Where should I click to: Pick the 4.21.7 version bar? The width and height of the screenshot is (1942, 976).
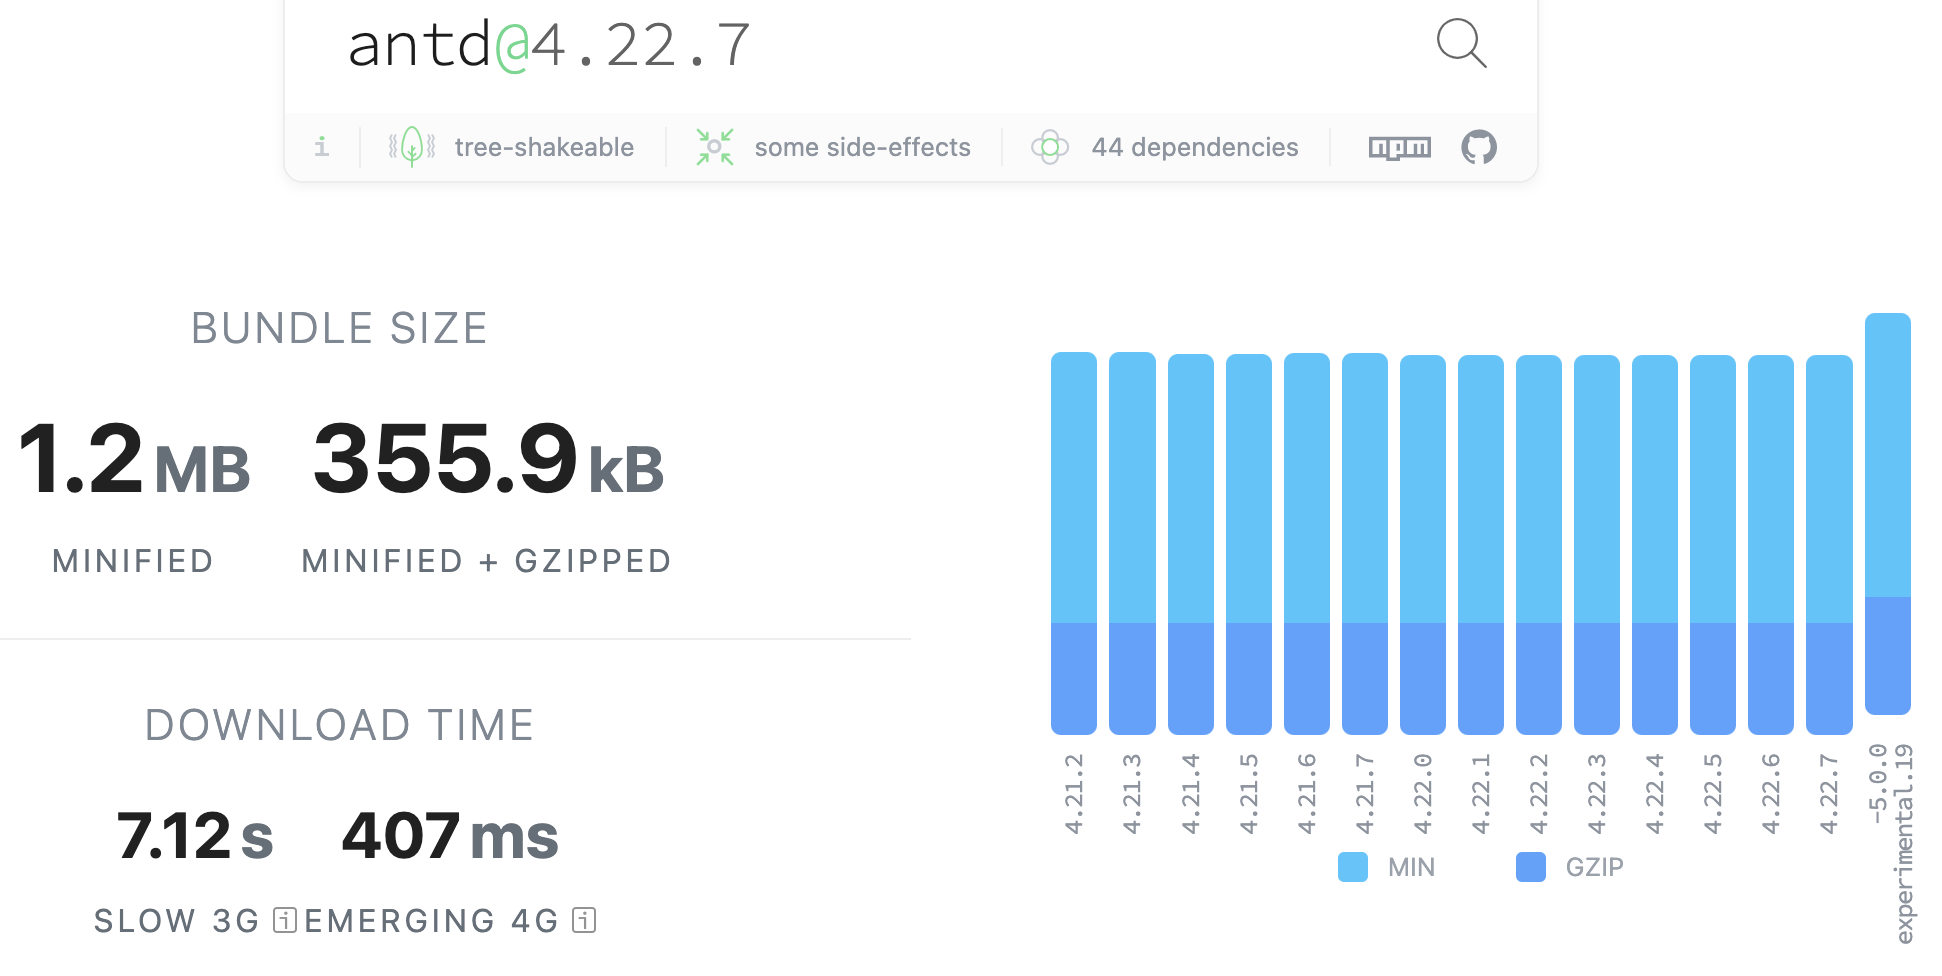[x=1365, y=544]
